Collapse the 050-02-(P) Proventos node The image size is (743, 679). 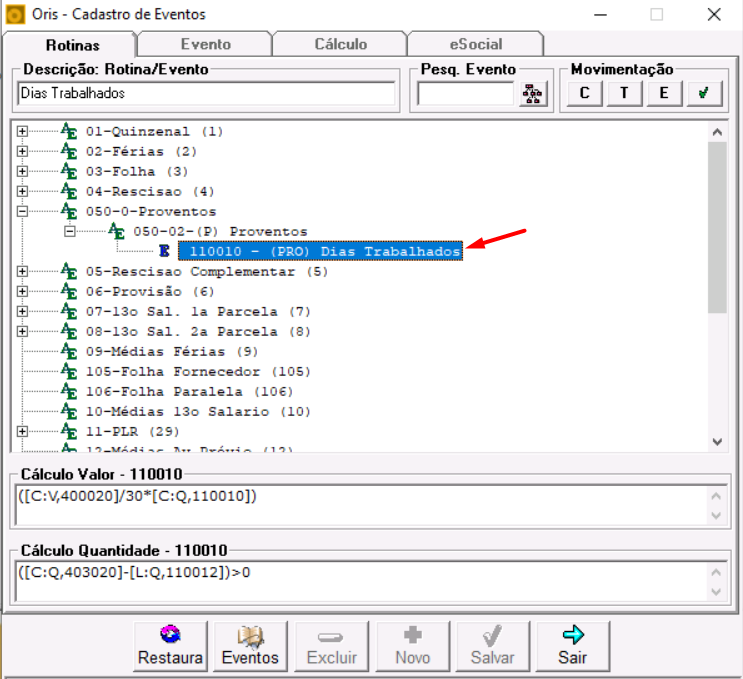pyautogui.click(x=70, y=231)
